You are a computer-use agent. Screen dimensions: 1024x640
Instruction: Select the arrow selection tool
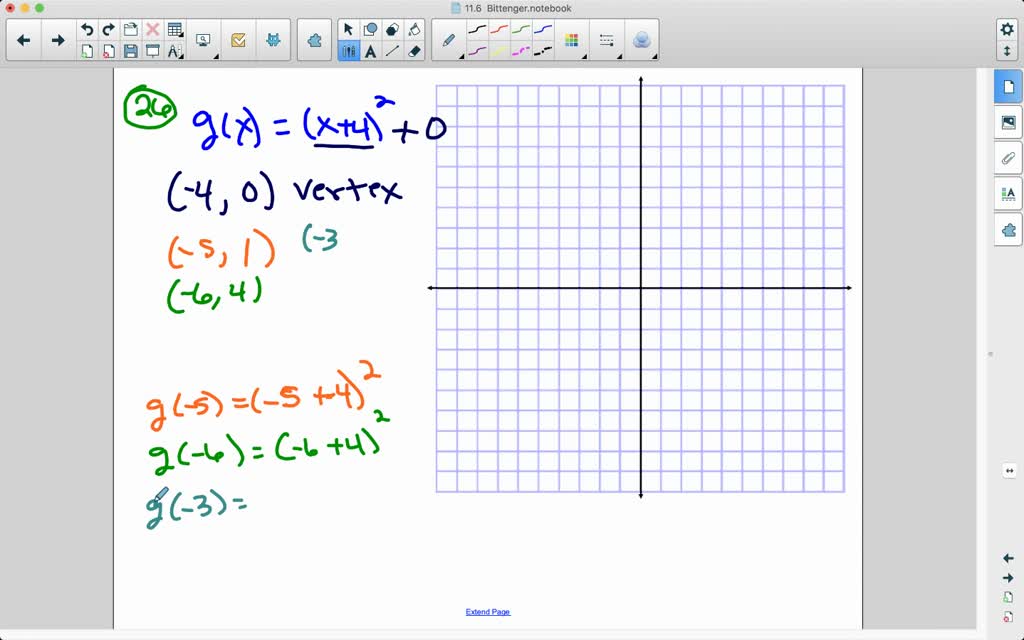[x=349, y=29]
